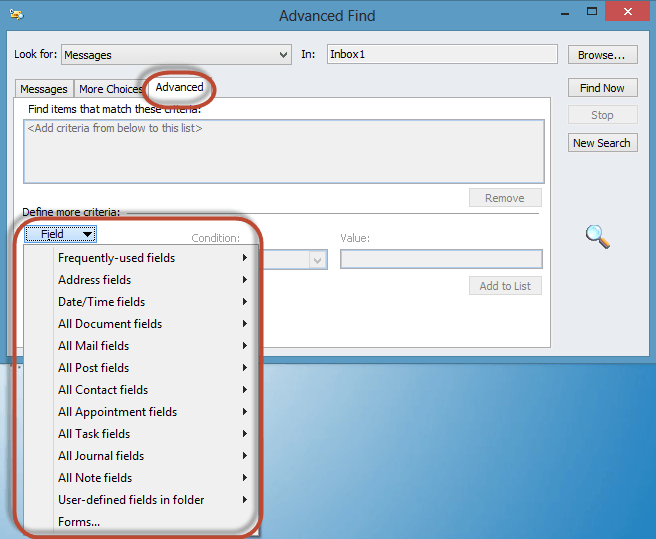656x539 pixels.
Task: Open the Condition dropdown arrow
Action: coord(318,260)
